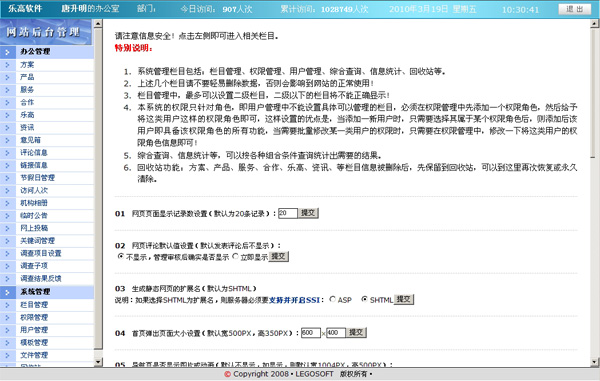Image resolution: width=600 pixels, height=381 pixels.
Task: Click the 唐升明的办公室 header text
Action: [x=90, y=8]
